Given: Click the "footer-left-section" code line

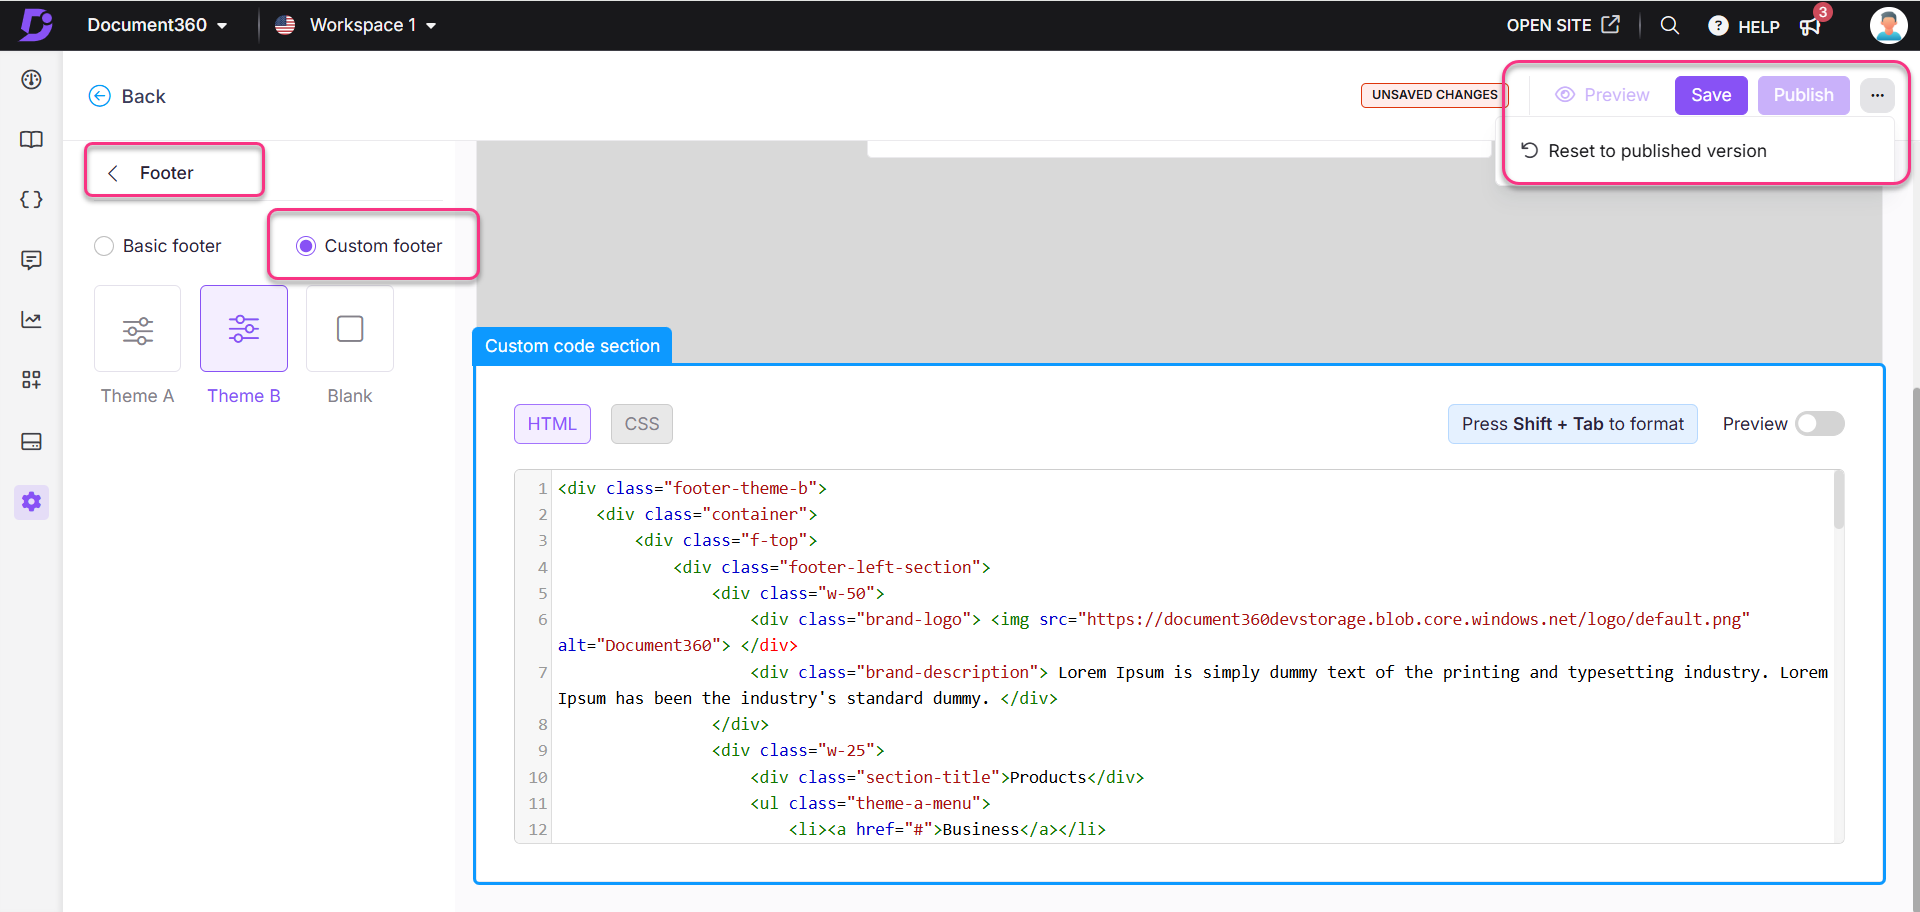Looking at the screenshot, I should [x=832, y=567].
